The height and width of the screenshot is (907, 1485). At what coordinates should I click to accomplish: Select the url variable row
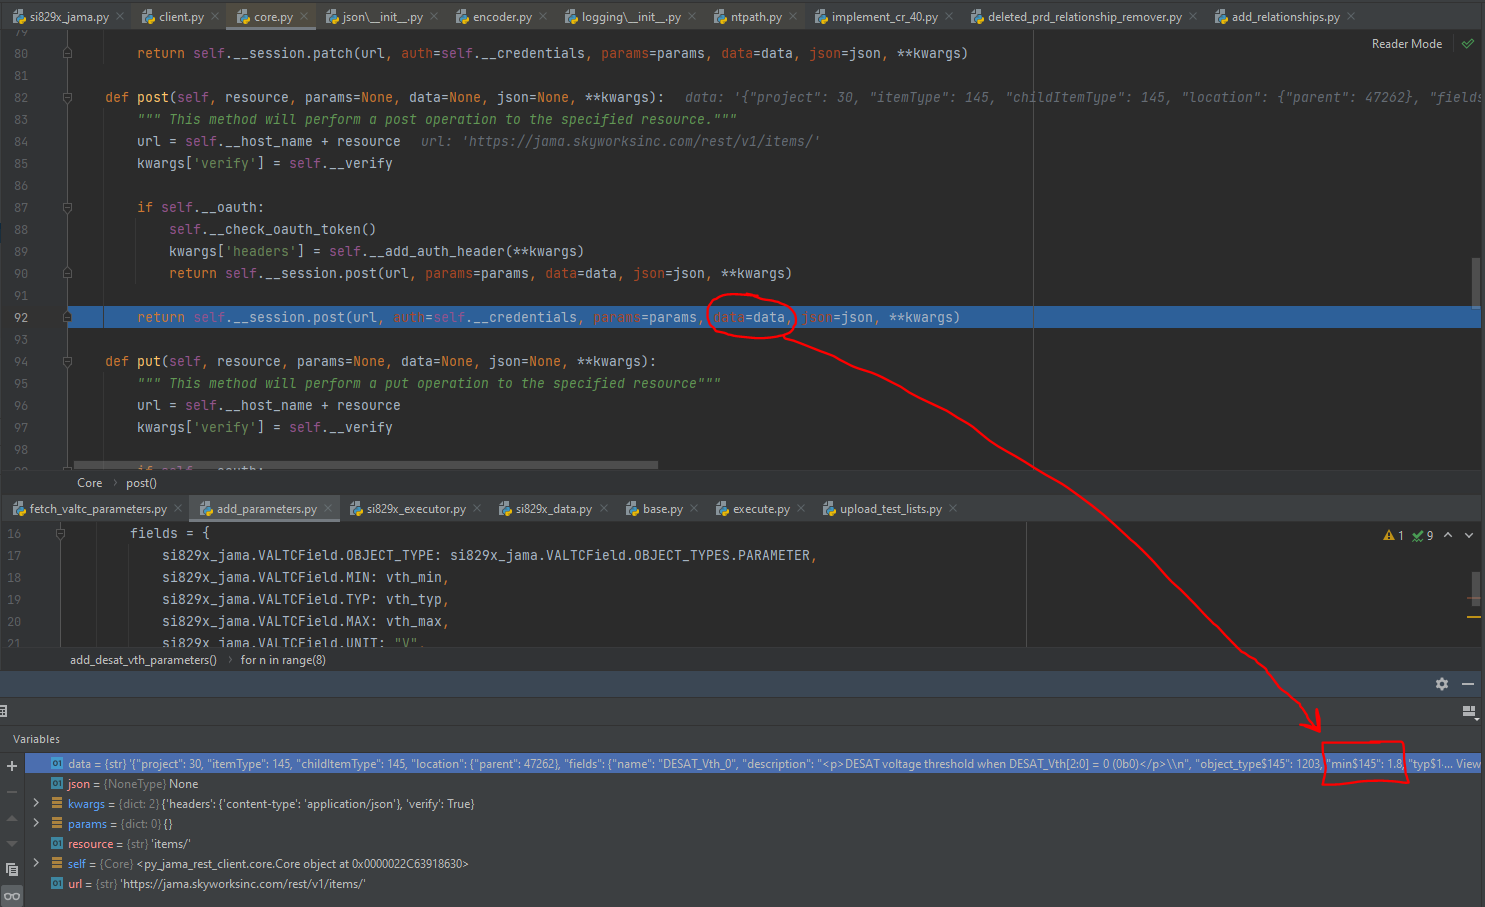[x=752, y=884]
